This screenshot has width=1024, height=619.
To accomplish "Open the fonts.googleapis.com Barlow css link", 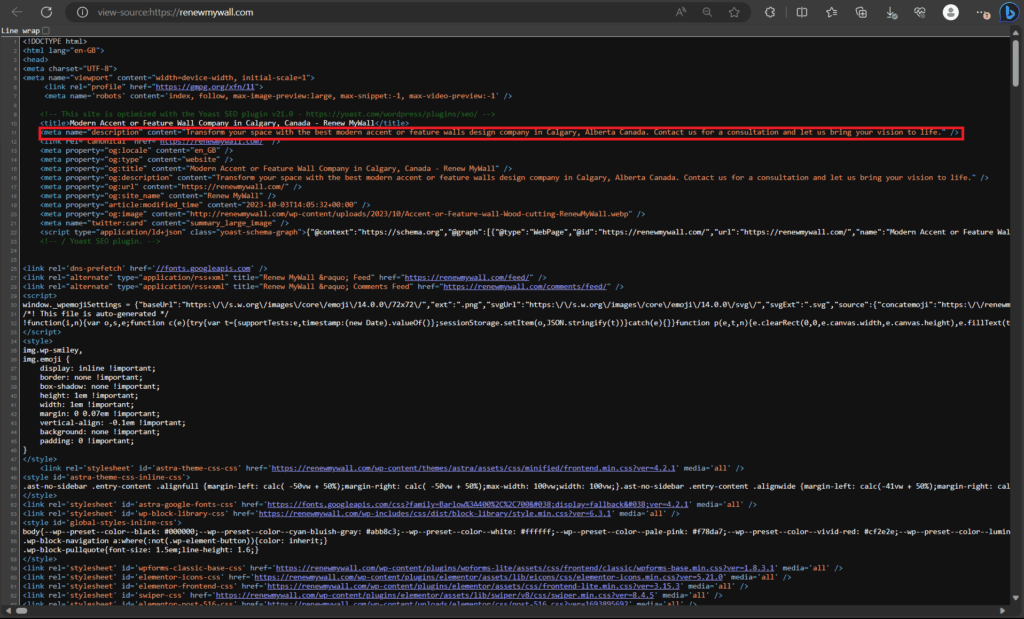I will click(478, 505).
